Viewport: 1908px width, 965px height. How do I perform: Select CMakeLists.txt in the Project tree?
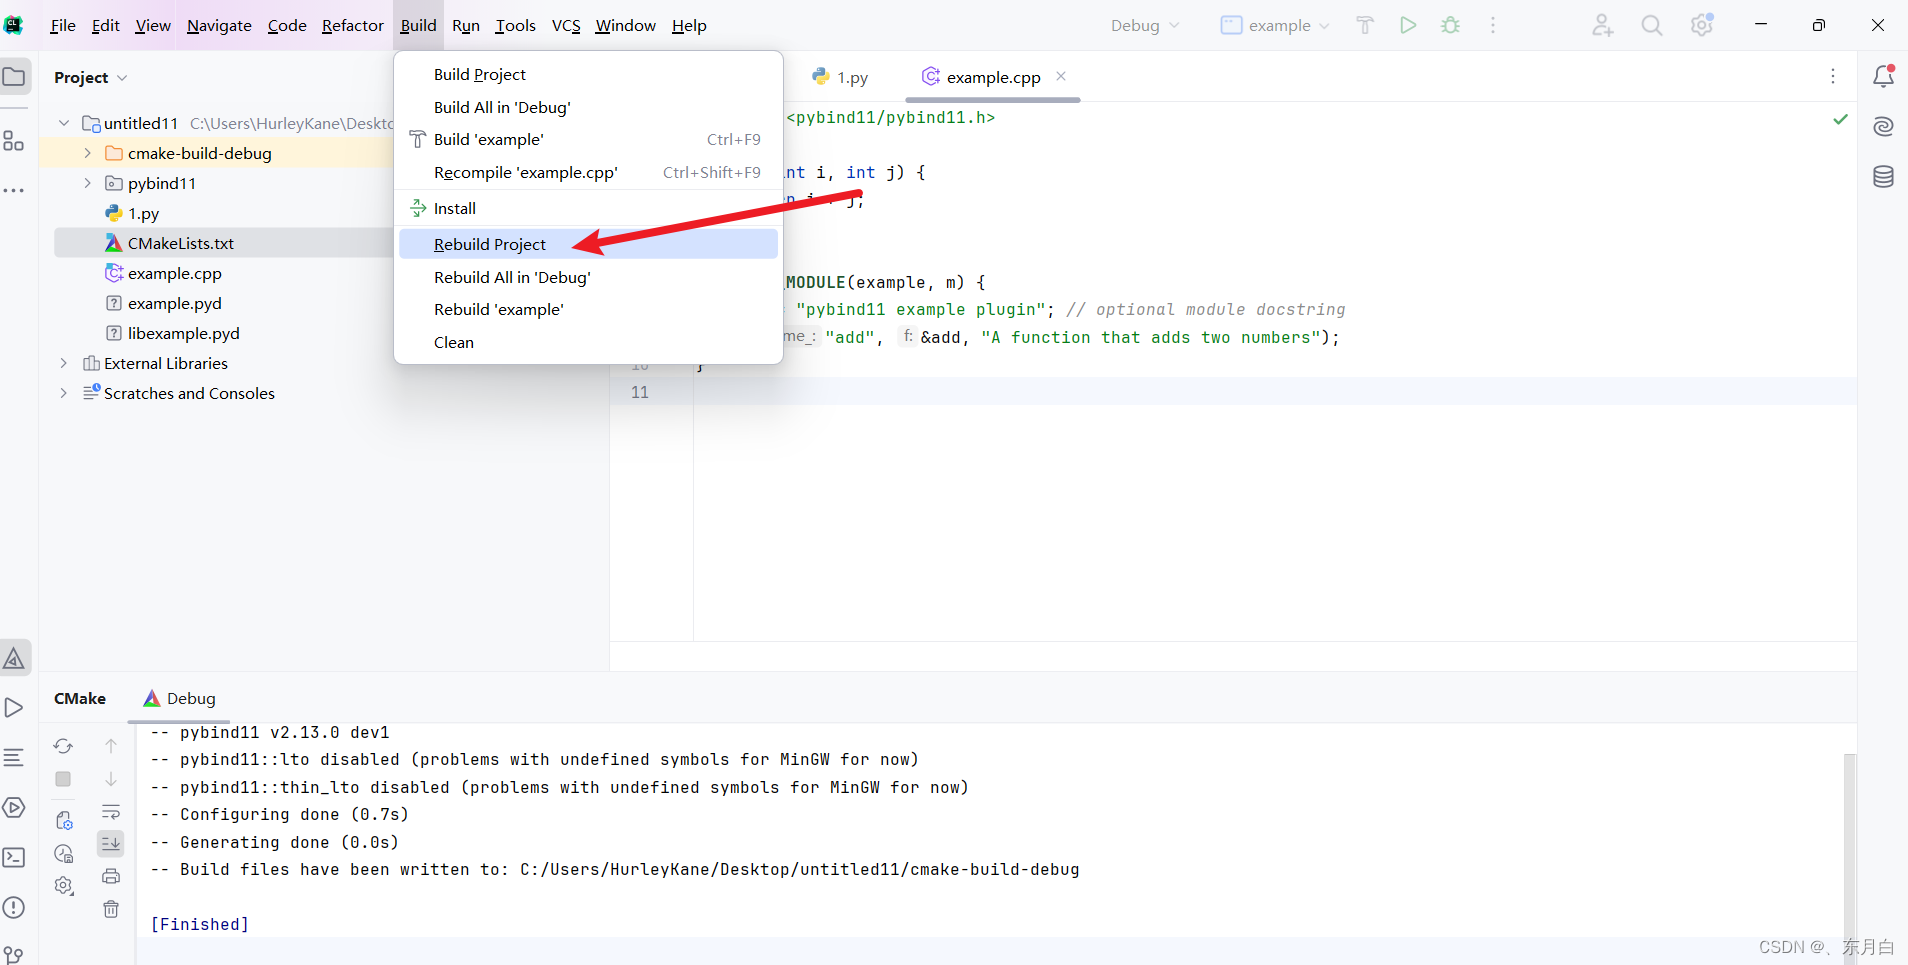(x=181, y=242)
